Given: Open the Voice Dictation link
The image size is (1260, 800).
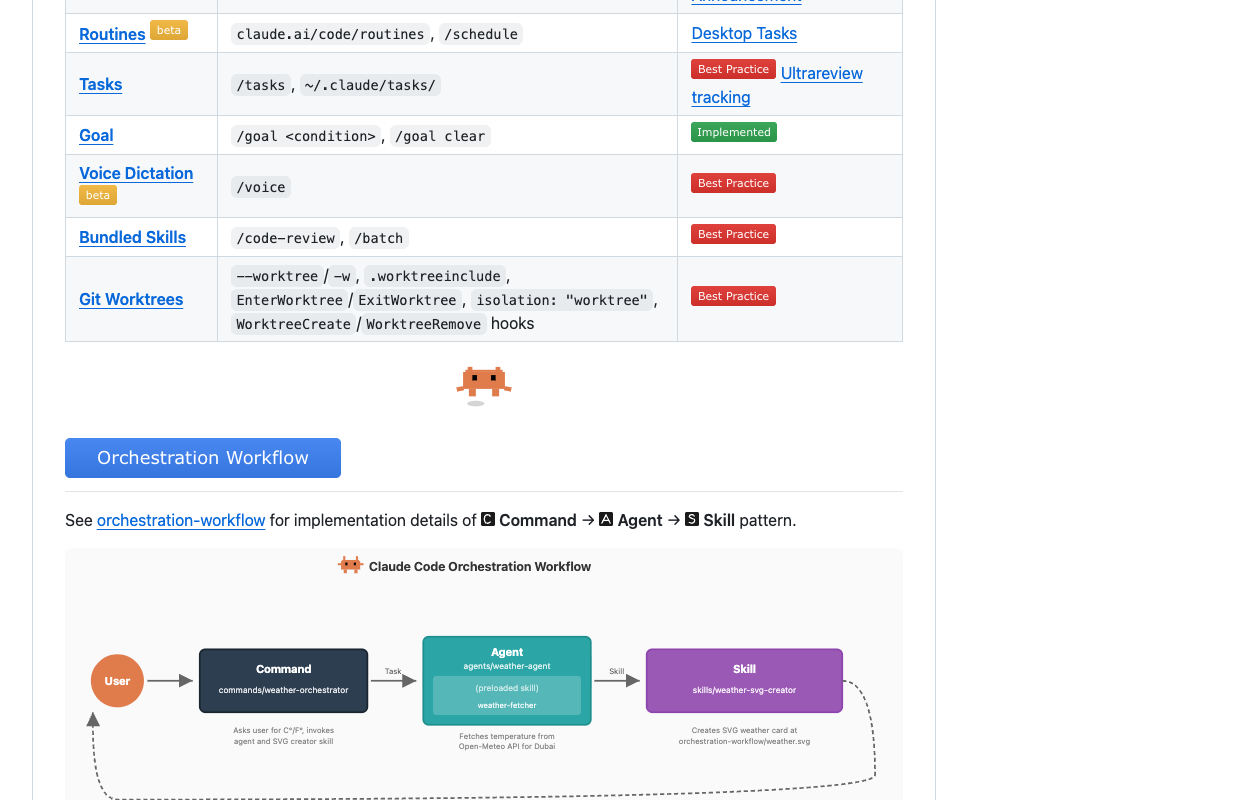Looking at the screenshot, I should [136, 173].
